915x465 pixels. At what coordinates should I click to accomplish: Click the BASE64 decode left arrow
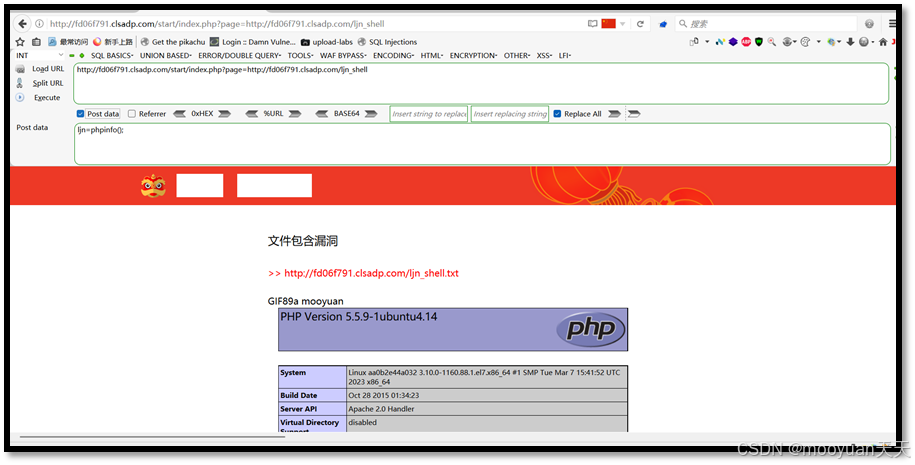click(x=322, y=114)
